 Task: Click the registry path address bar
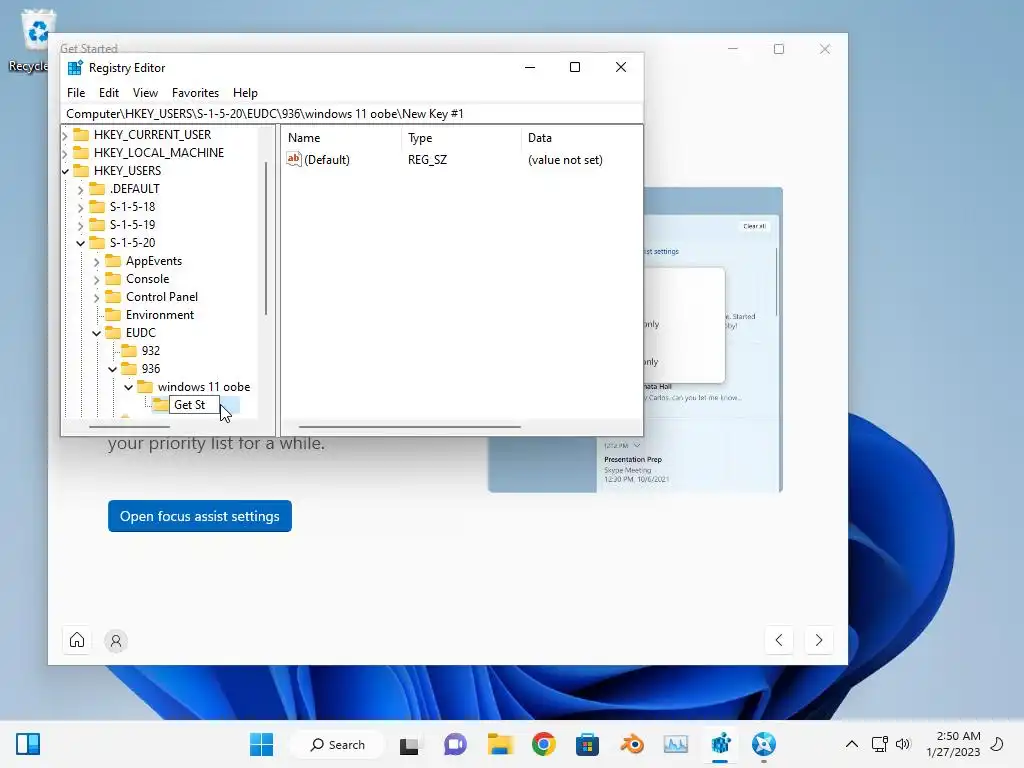[x=351, y=114]
